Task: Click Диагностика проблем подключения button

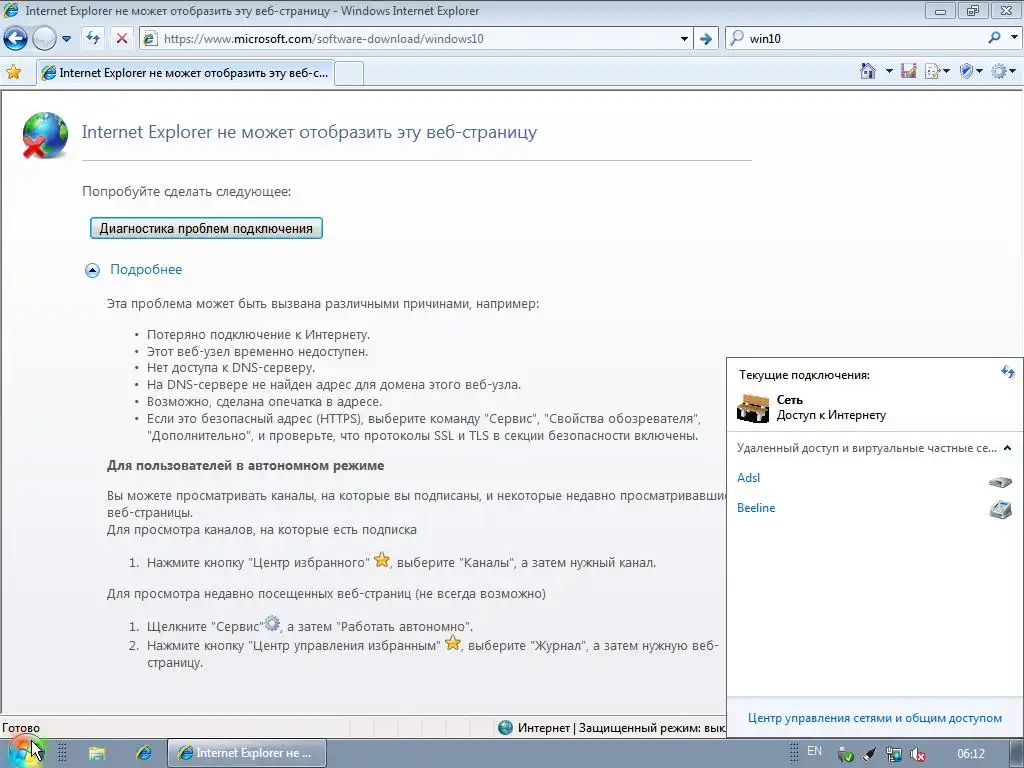Action: click(x=206, y=229)
